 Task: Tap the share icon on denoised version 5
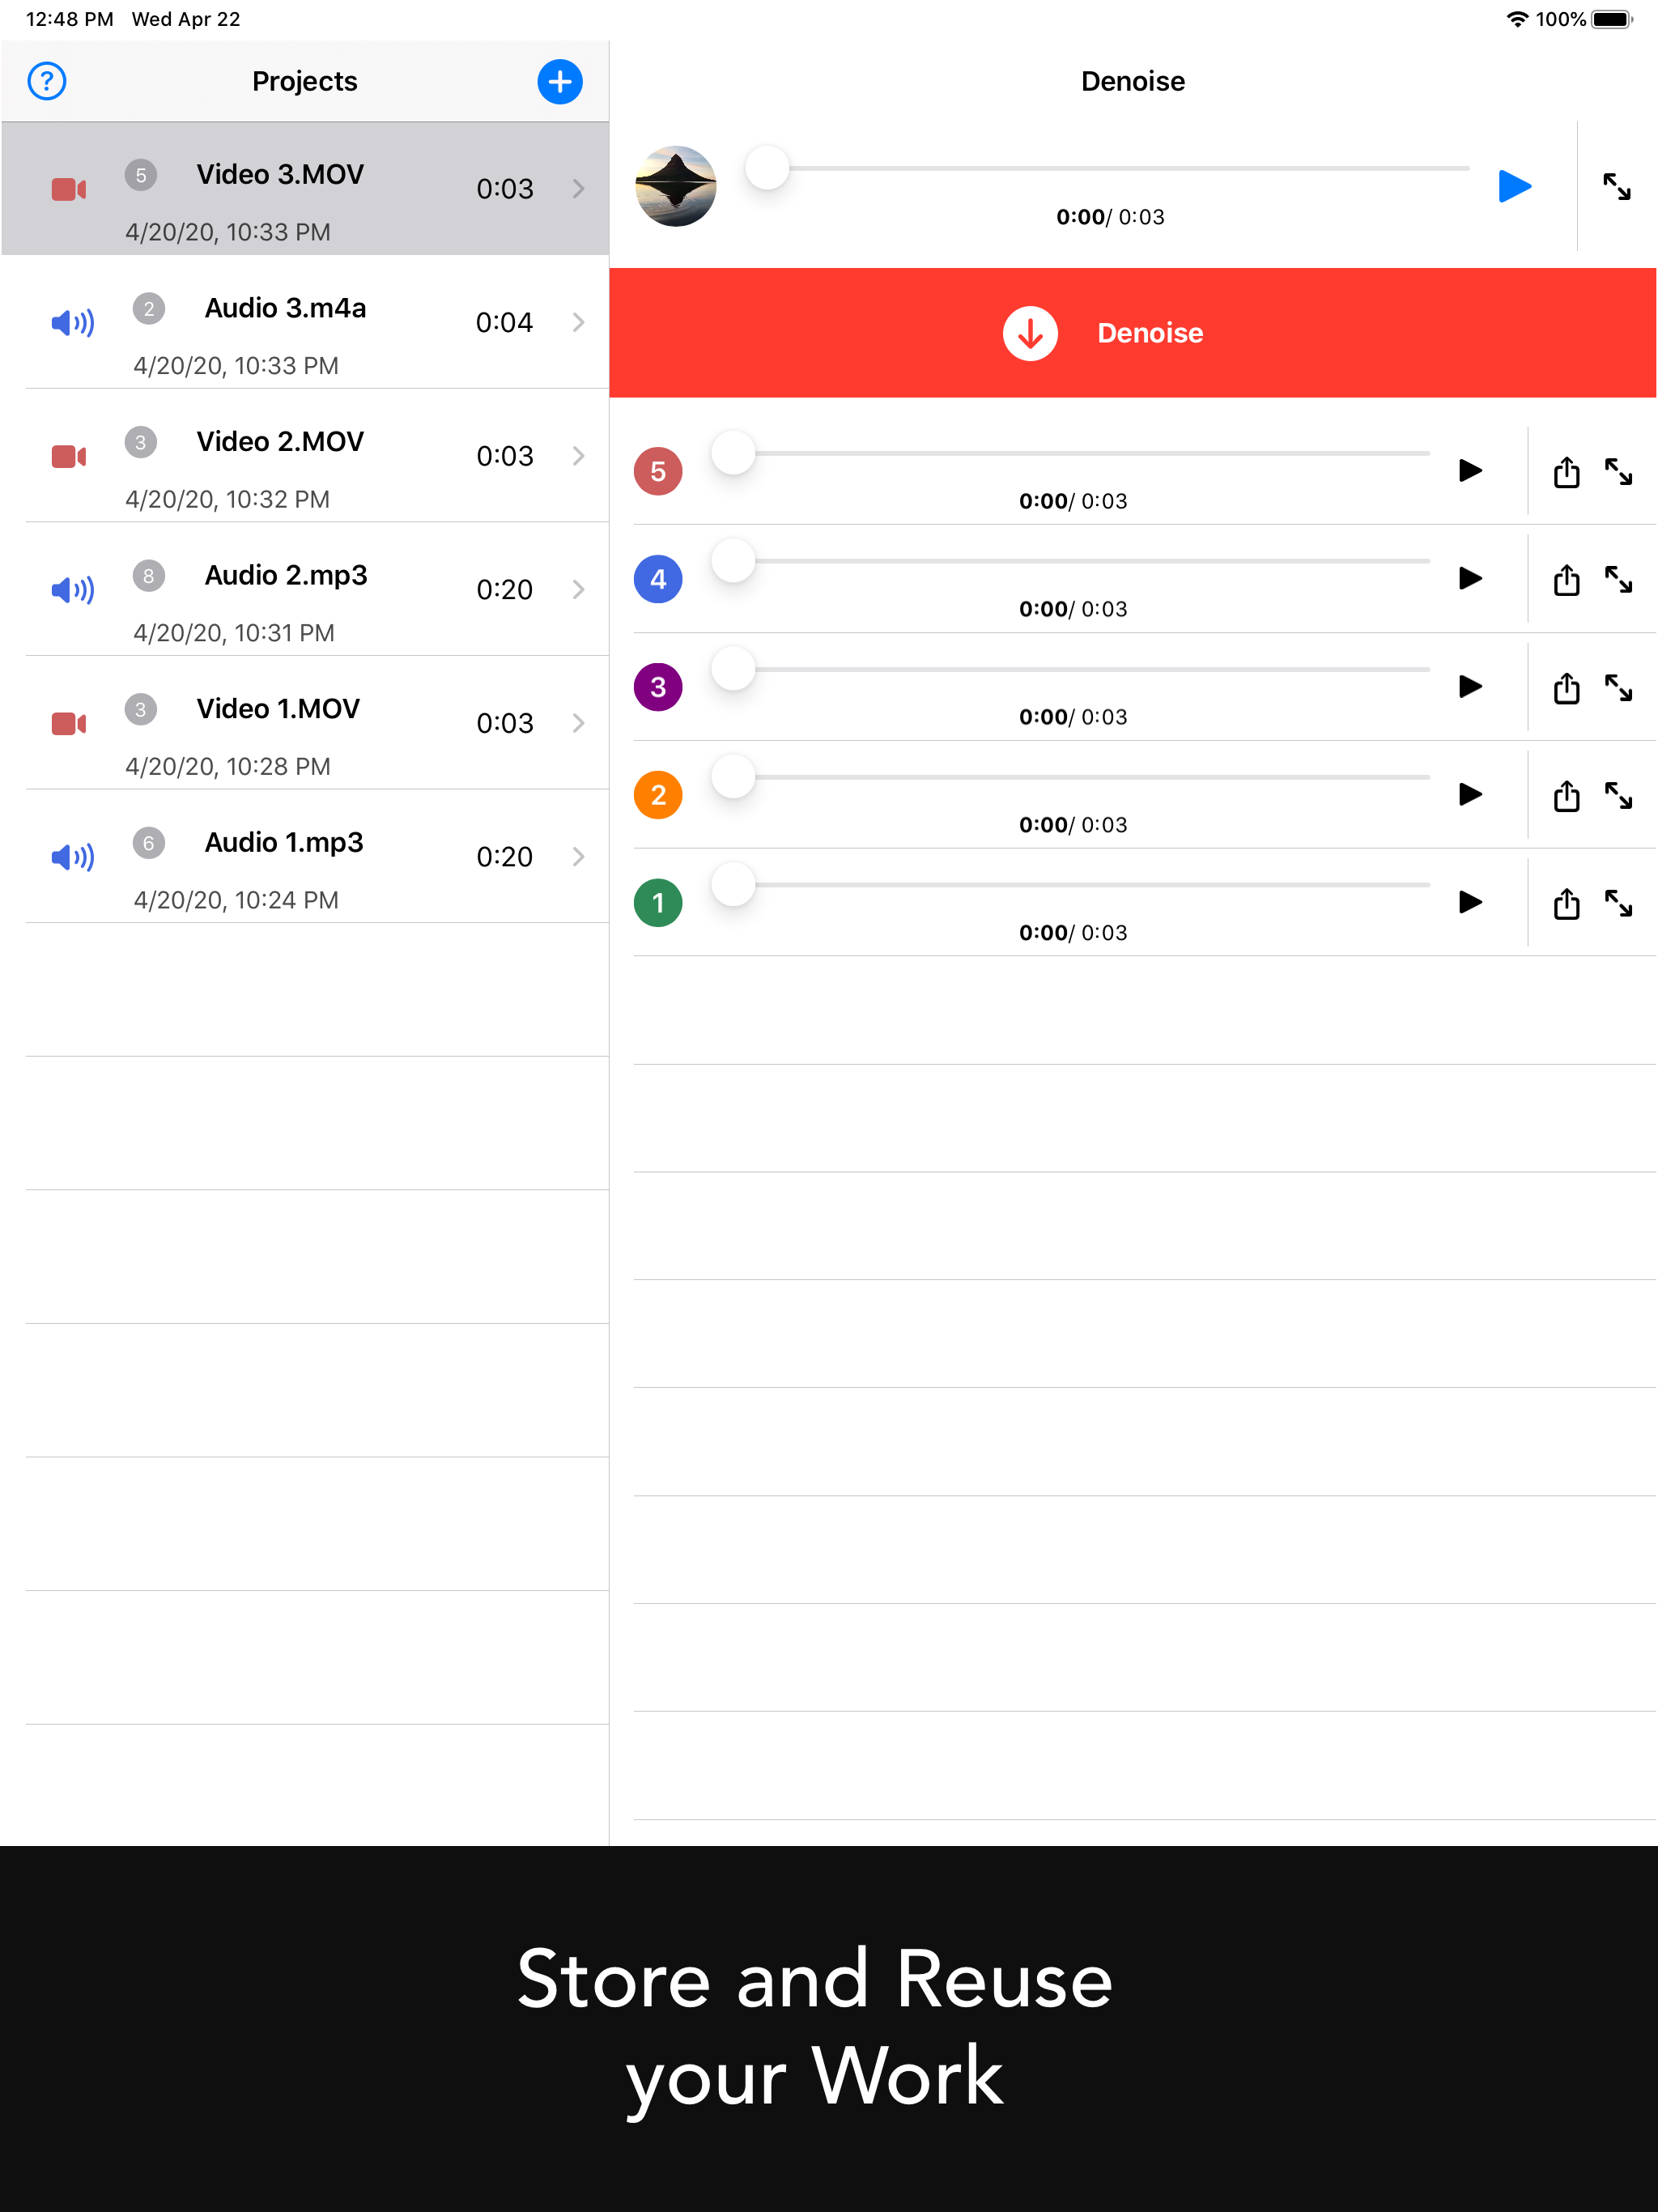pos(1565,472)
